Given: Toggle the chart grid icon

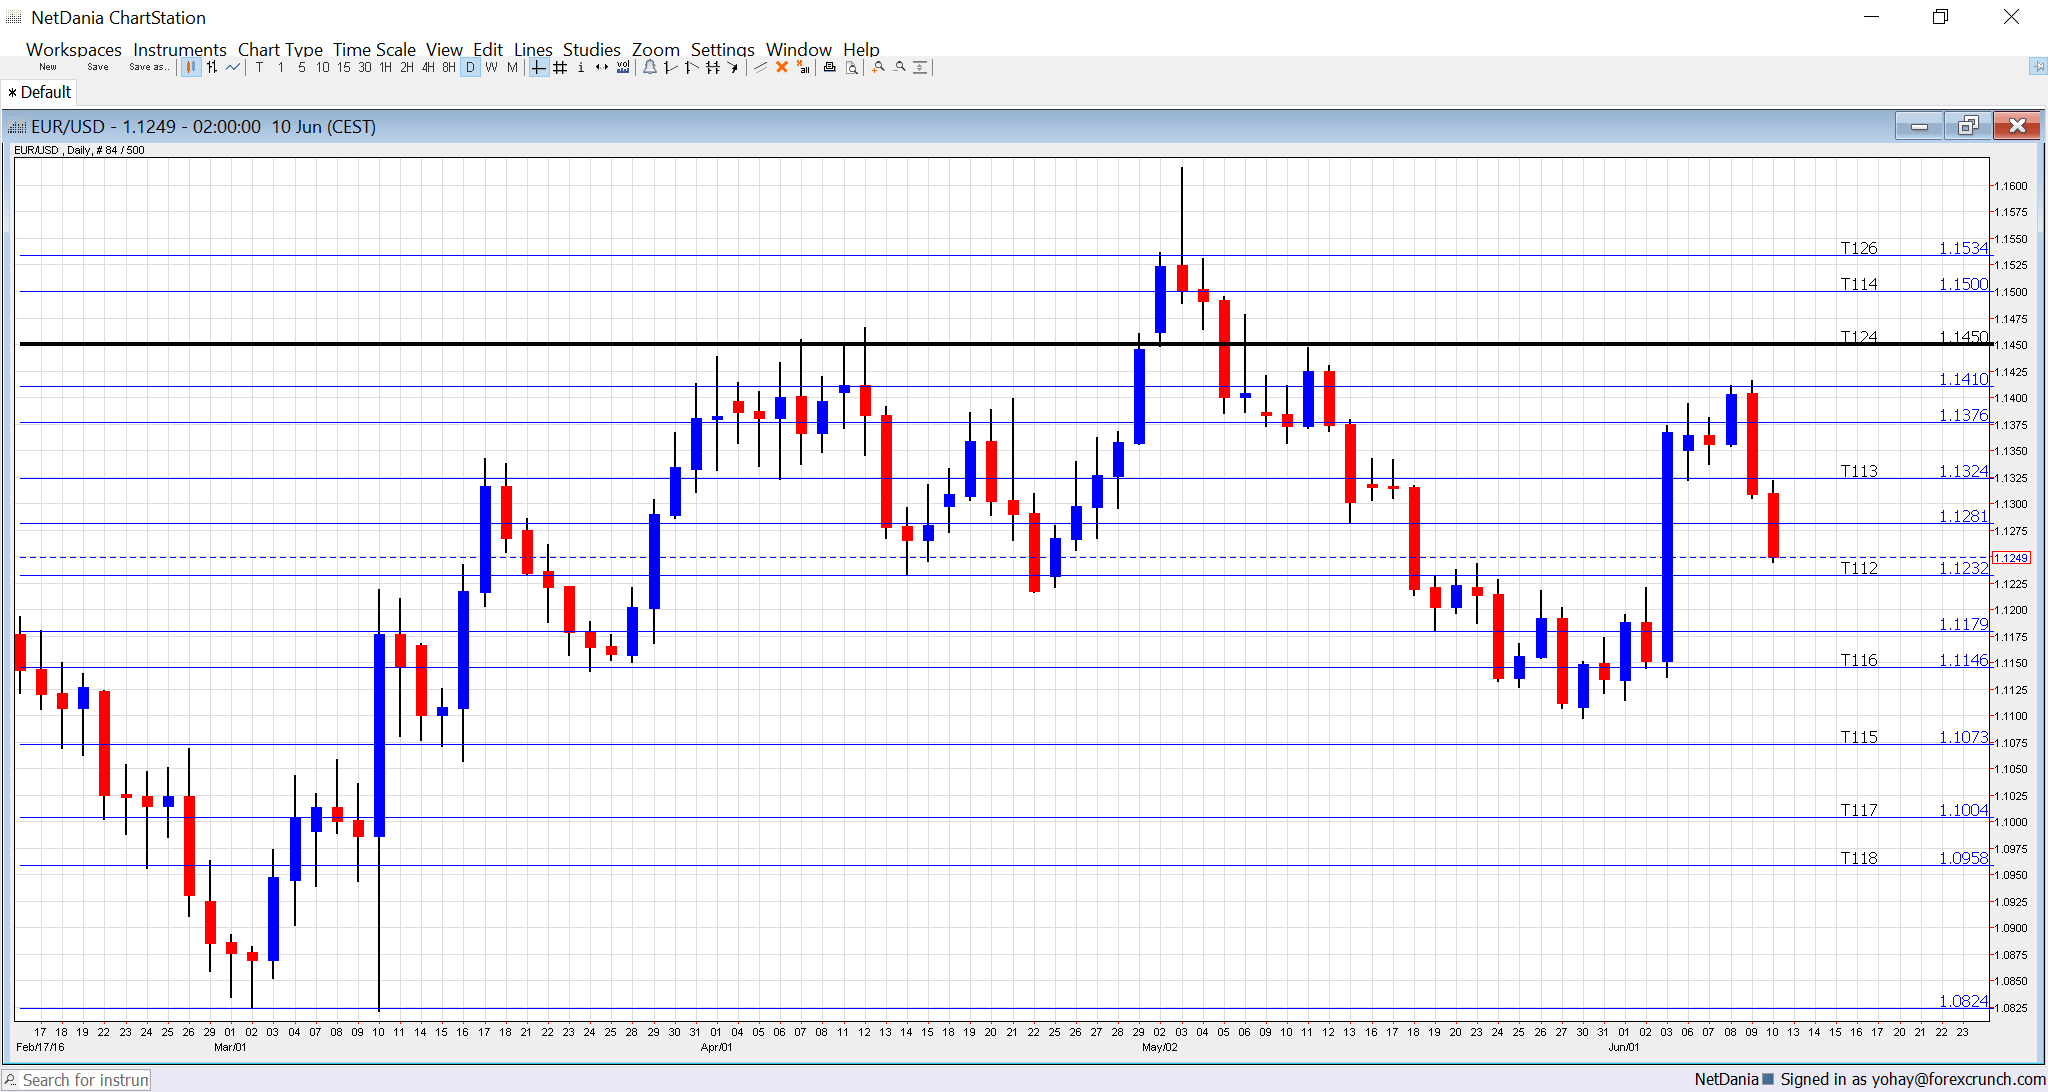Looking at the screenshot, I should point(558,67).
